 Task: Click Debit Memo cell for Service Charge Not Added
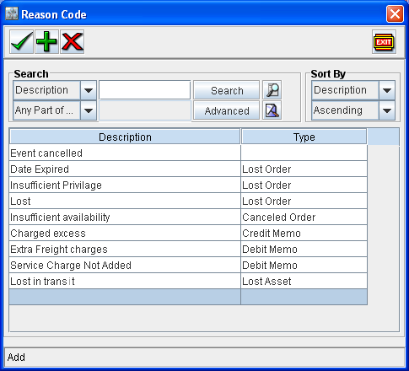304,265
